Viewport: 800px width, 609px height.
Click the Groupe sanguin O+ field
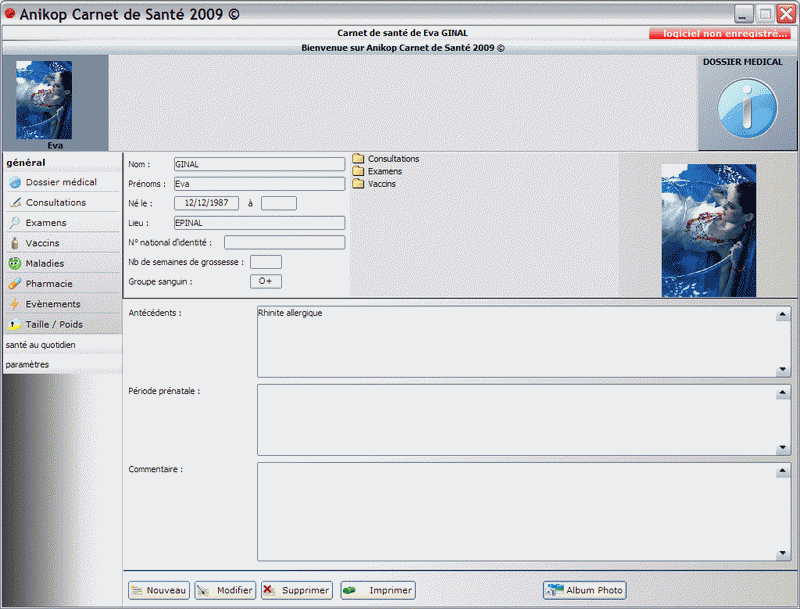pos(266,282)
